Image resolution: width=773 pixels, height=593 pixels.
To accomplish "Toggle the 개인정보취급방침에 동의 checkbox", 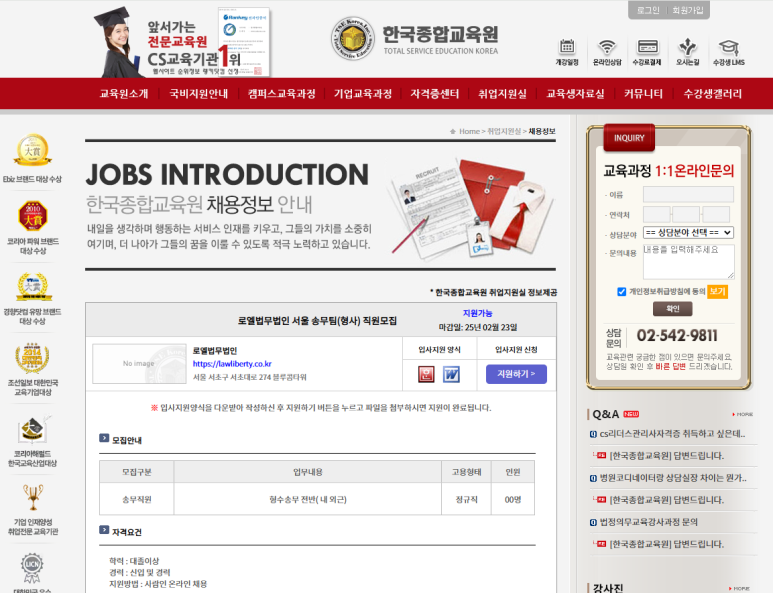I will tap(622, 292).
